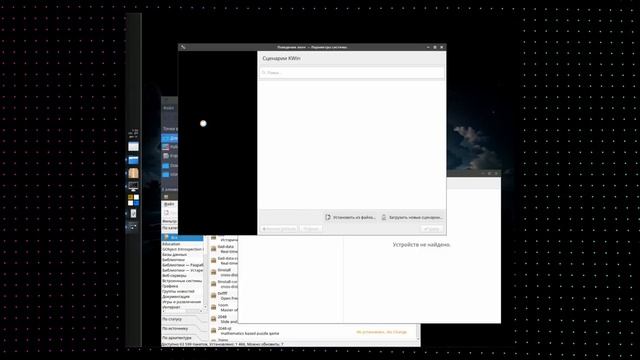Select the 'Документация' category

182,297
